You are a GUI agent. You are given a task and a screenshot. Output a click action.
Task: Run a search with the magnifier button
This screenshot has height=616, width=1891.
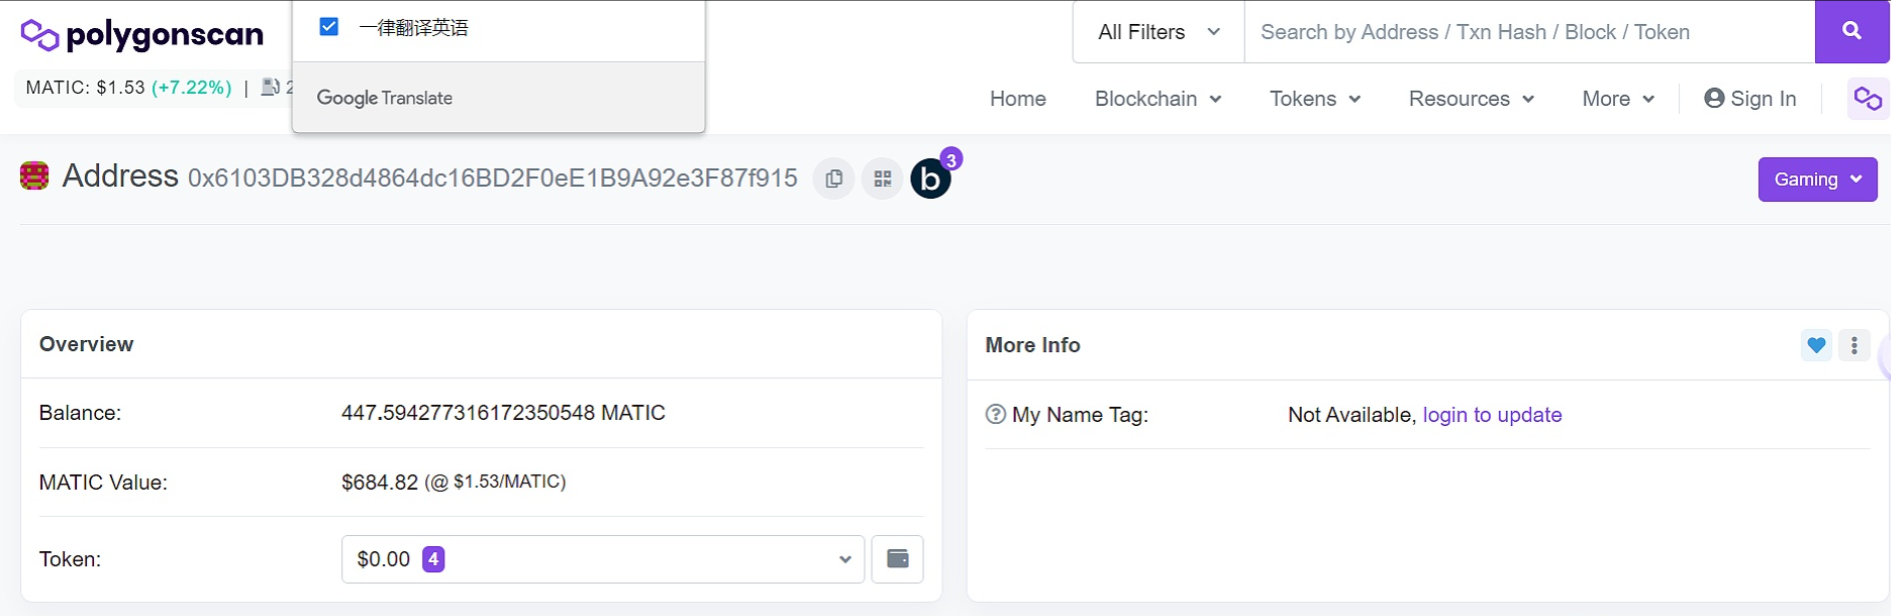[x=1852, y=32]
